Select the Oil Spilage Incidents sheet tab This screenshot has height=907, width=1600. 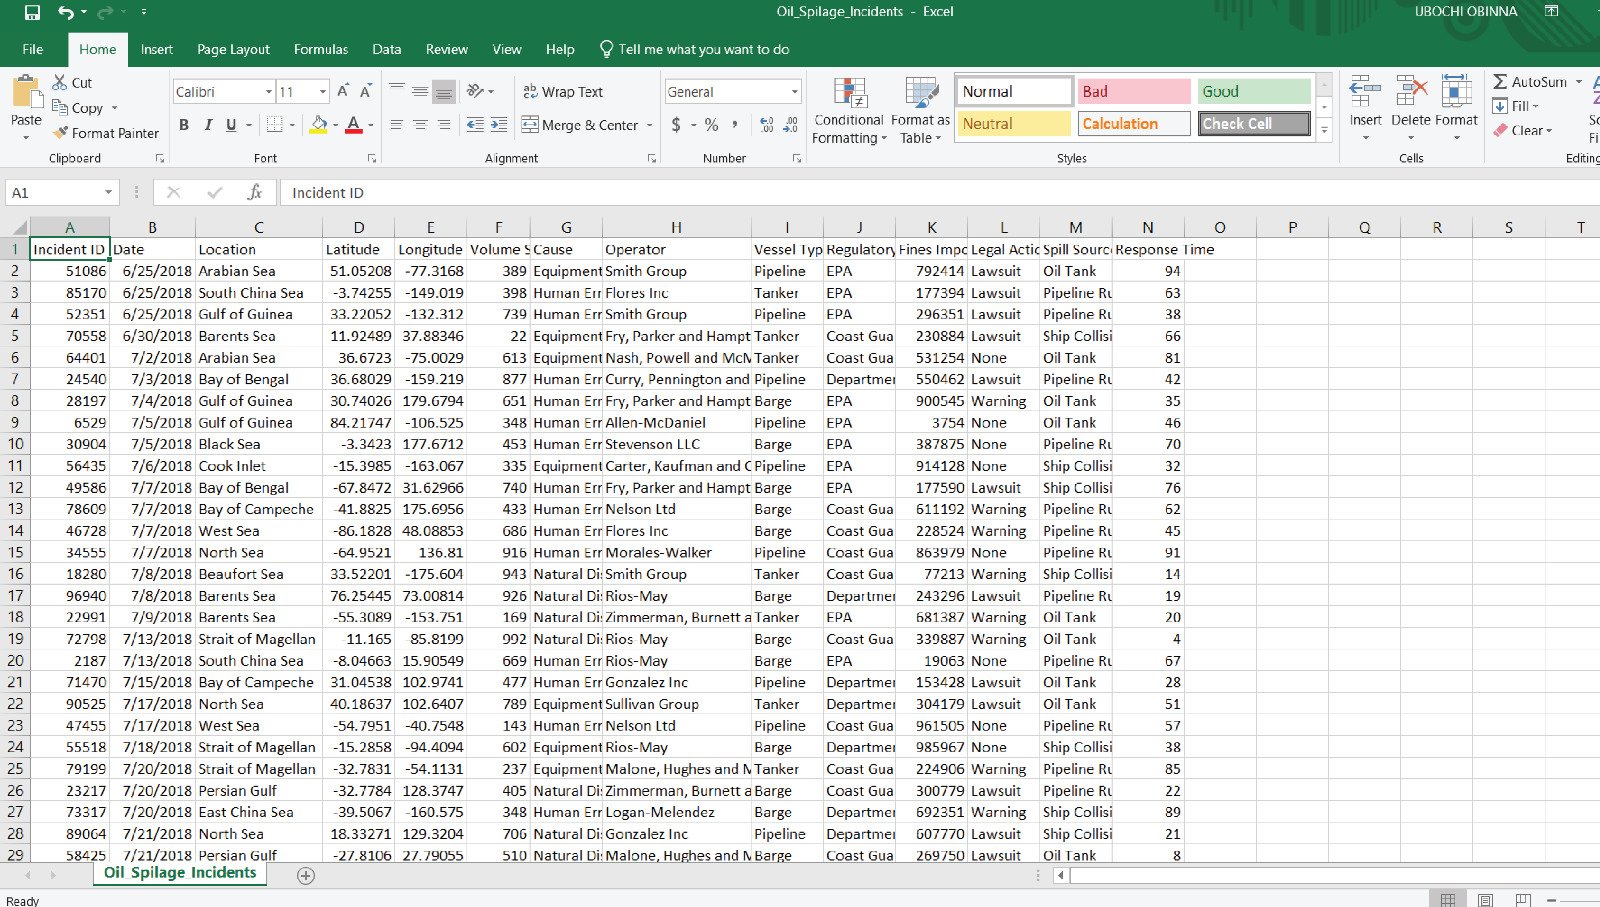(x=180, y=873)
